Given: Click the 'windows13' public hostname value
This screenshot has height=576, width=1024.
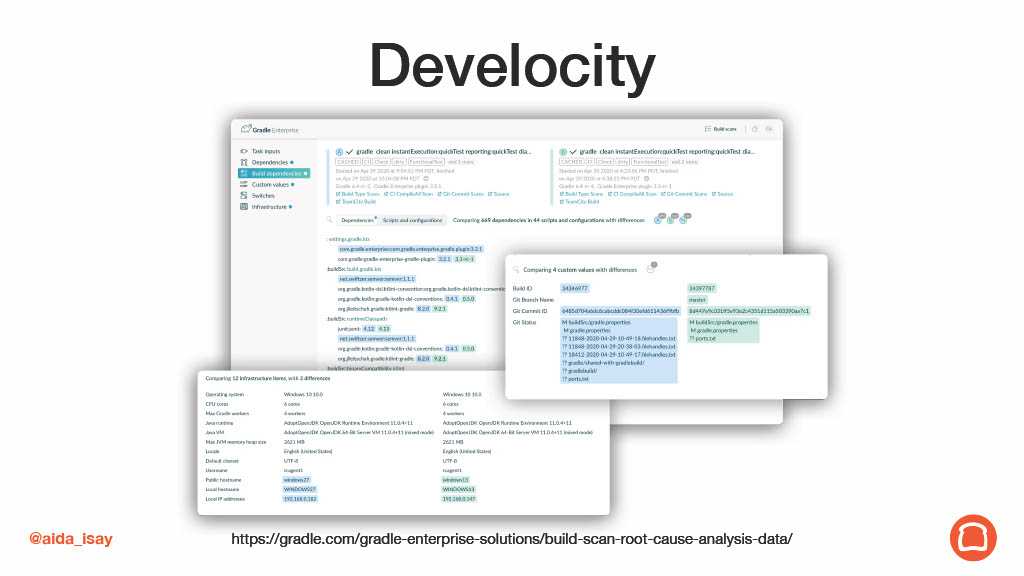Looking at the screenshot, I should pyautogui.click(x=455, y=480).
